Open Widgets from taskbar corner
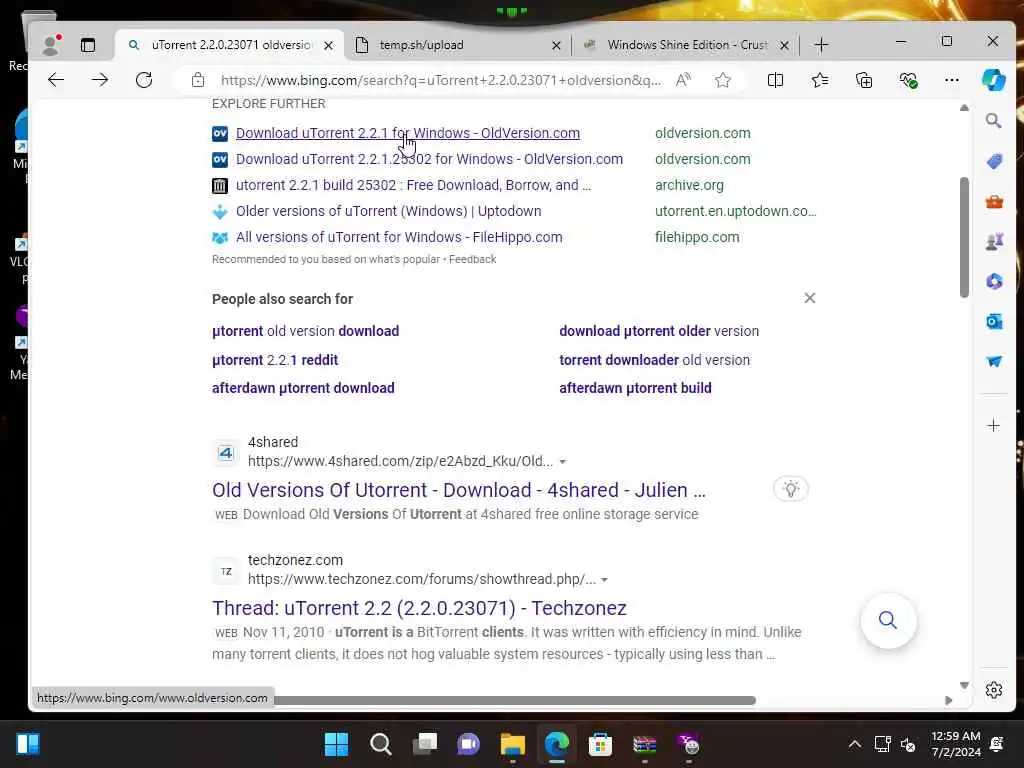Viewport: 1024px width, 768px height. click(x=27, y=744)
